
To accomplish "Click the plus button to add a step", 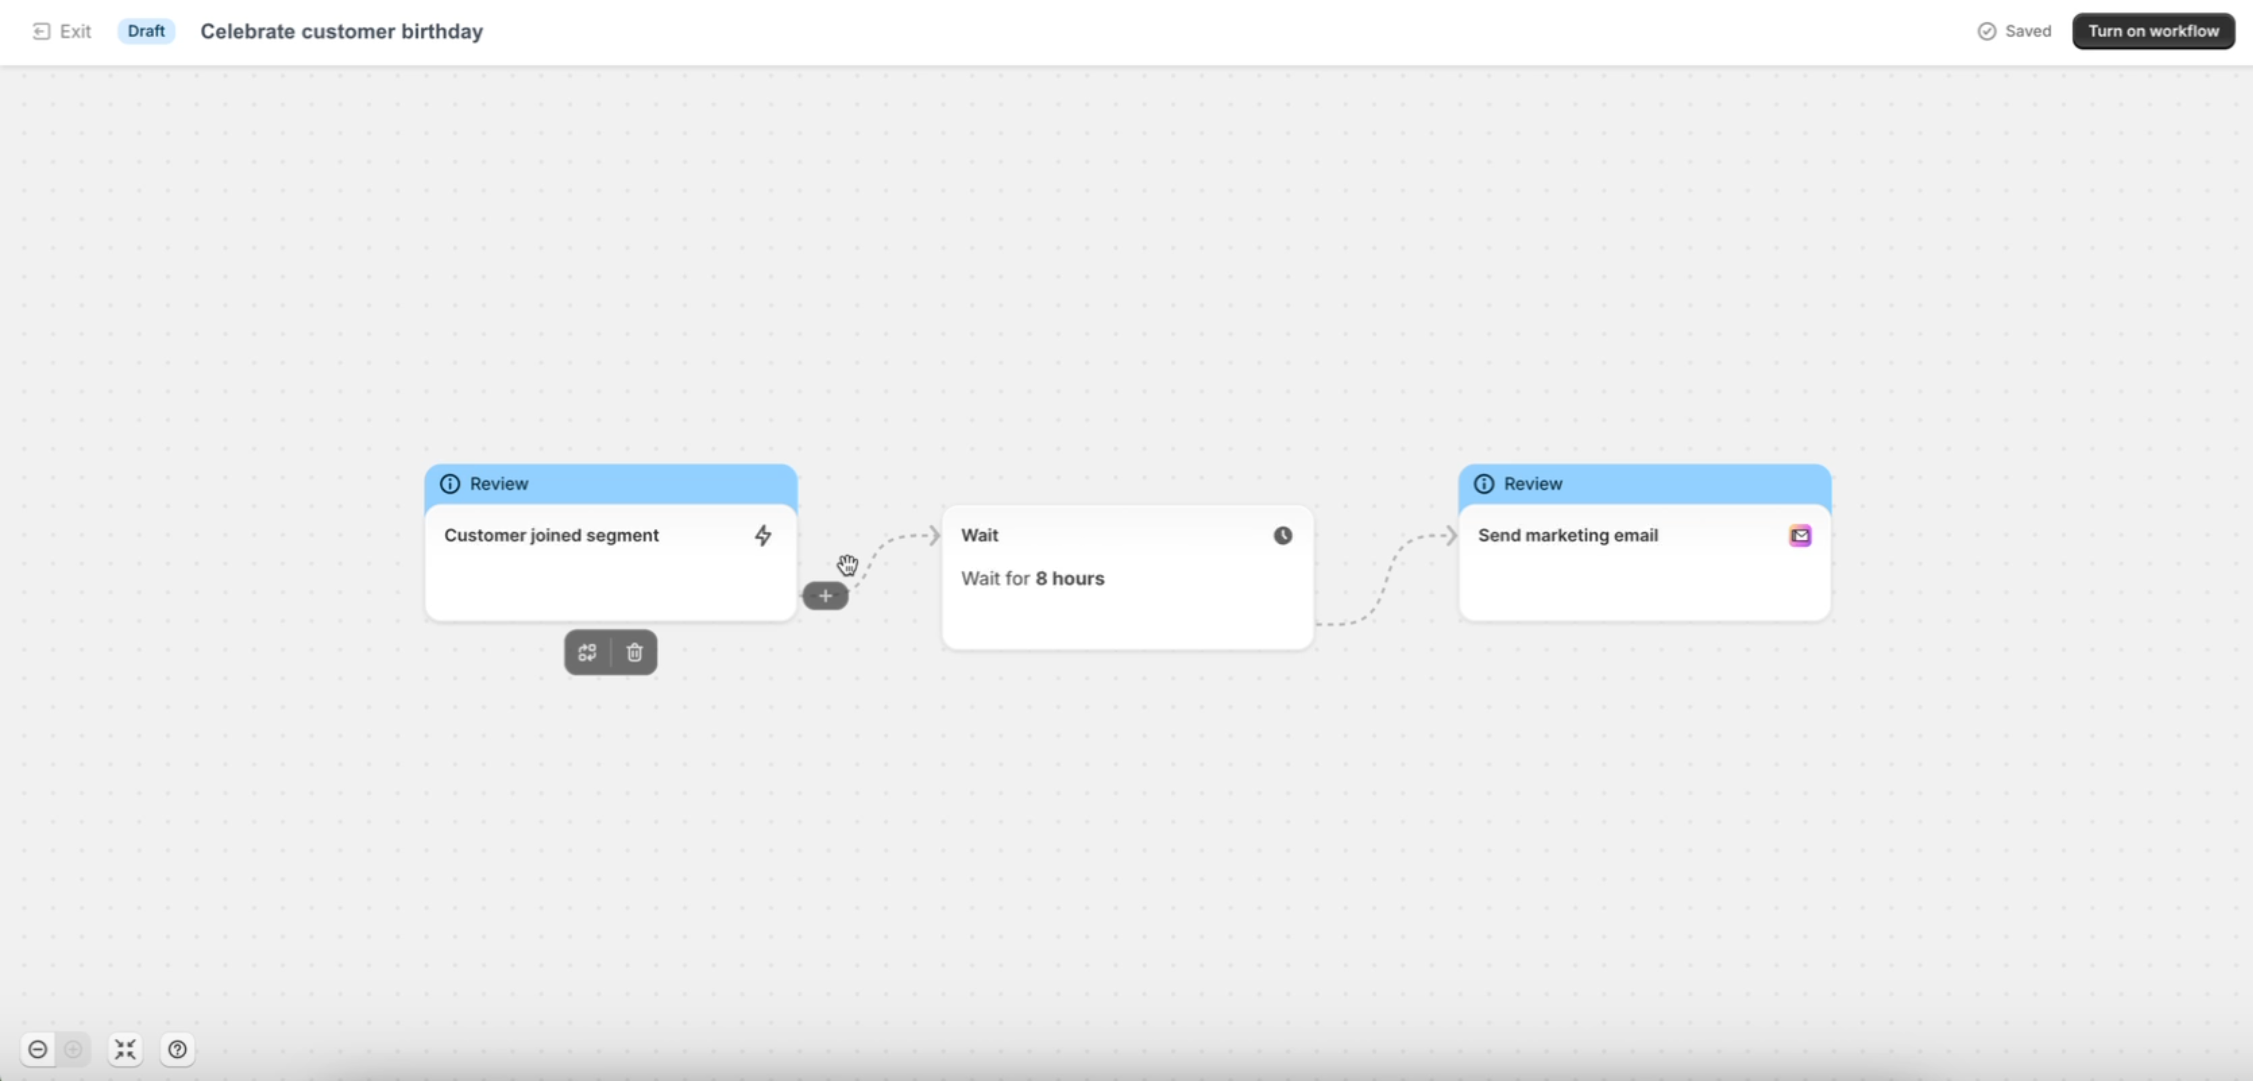I will (x=825, y=596).
